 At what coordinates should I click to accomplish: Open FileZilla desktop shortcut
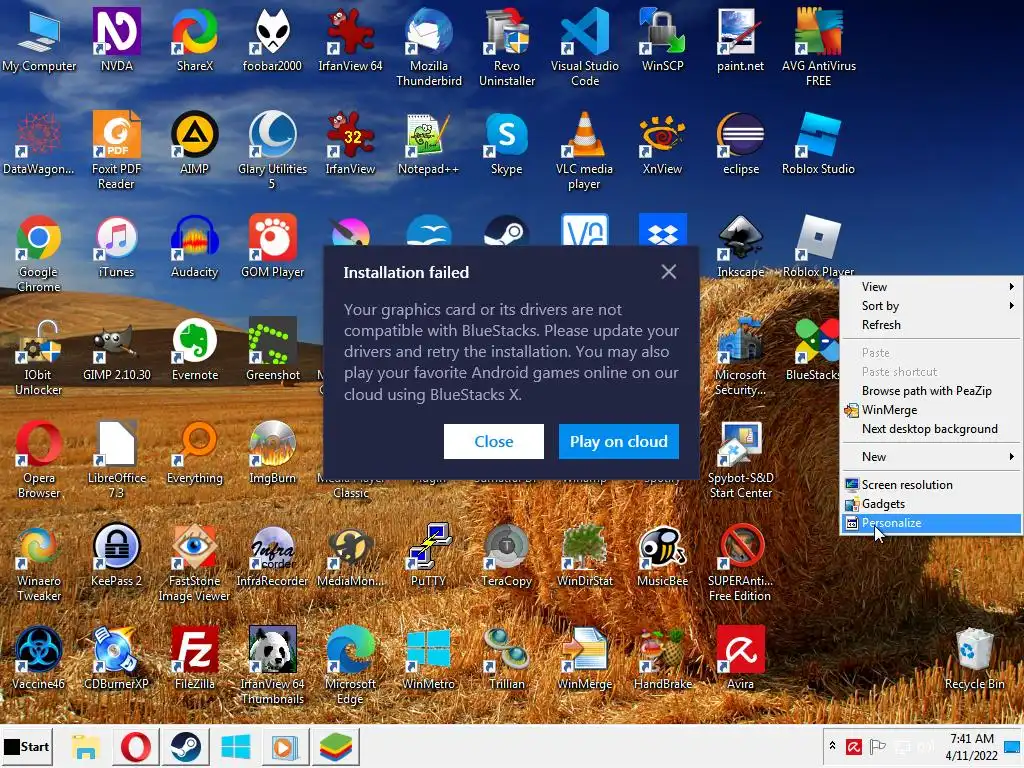(195, 658)
